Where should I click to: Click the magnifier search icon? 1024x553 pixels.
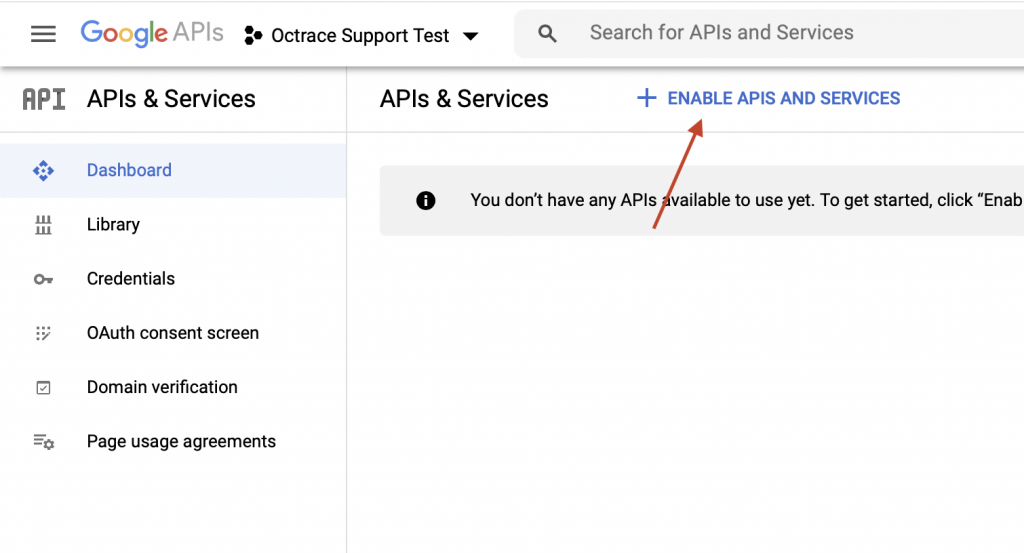547,33
